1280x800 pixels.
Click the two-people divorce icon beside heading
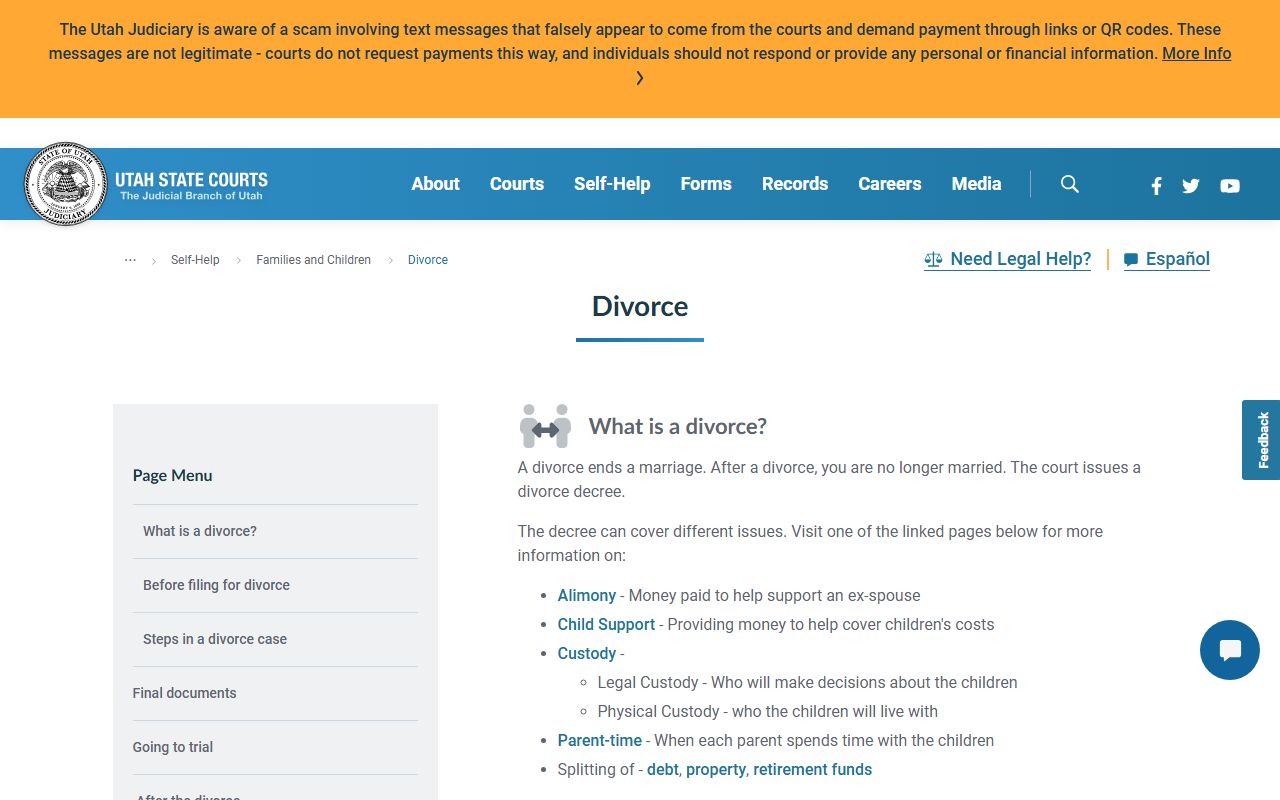pyautogui.click(x=545, y=426)
